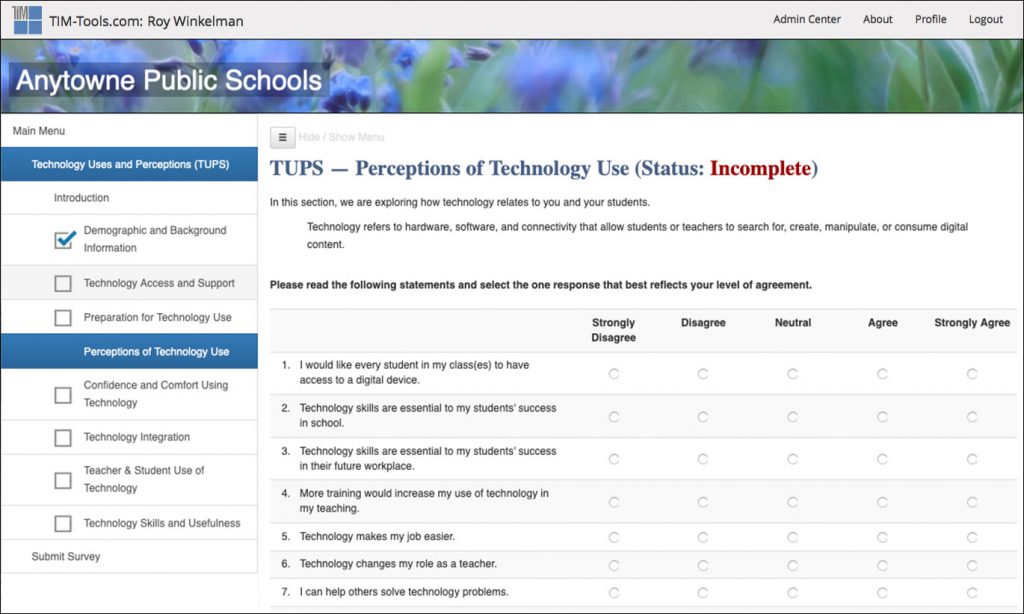Select Agree for statement 2 on school success
The width and height of the screenshot is (1024, 614).
click(882, 416)
